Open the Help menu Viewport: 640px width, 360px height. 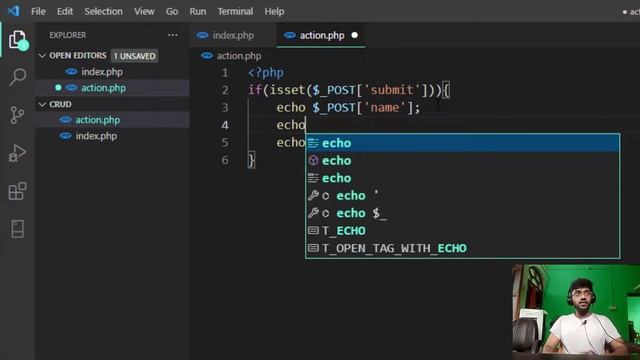tap(274, 11)
